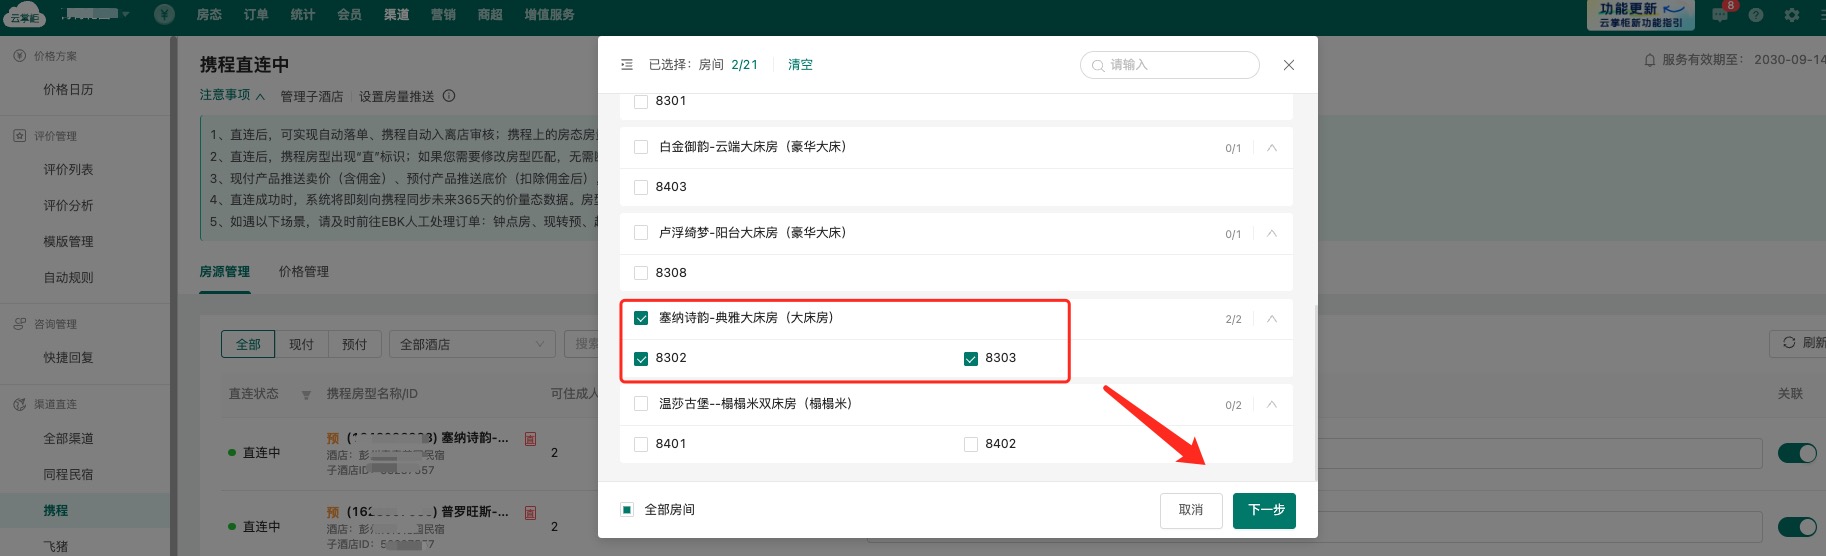Check the room 8401 checkbox
1826x556 pixels.
(641, 444)
